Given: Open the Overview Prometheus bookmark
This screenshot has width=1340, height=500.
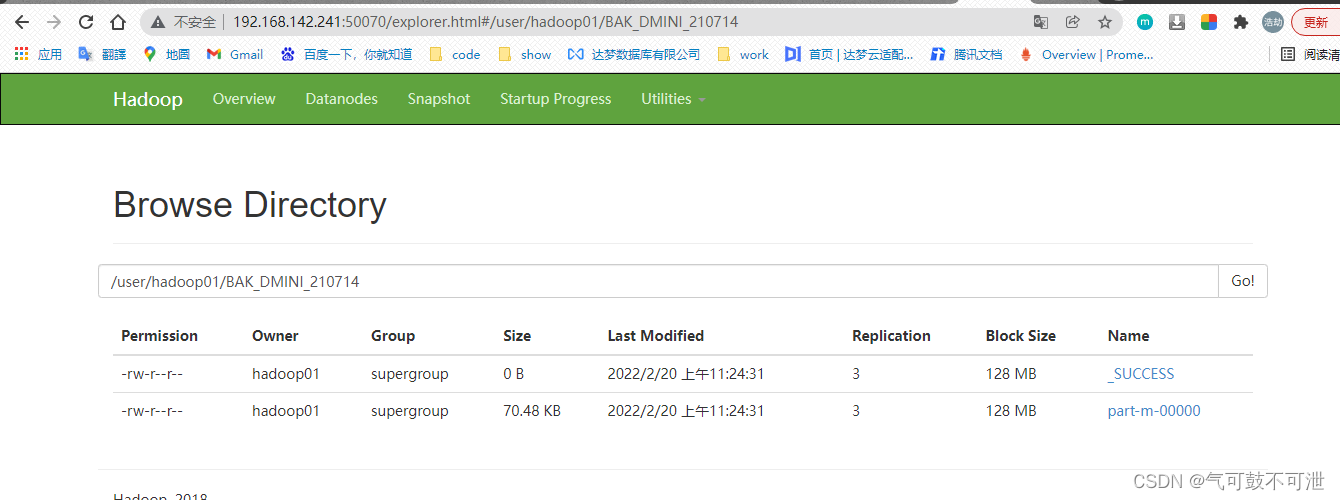Looking at the screenshot, I should [1086, 55].
